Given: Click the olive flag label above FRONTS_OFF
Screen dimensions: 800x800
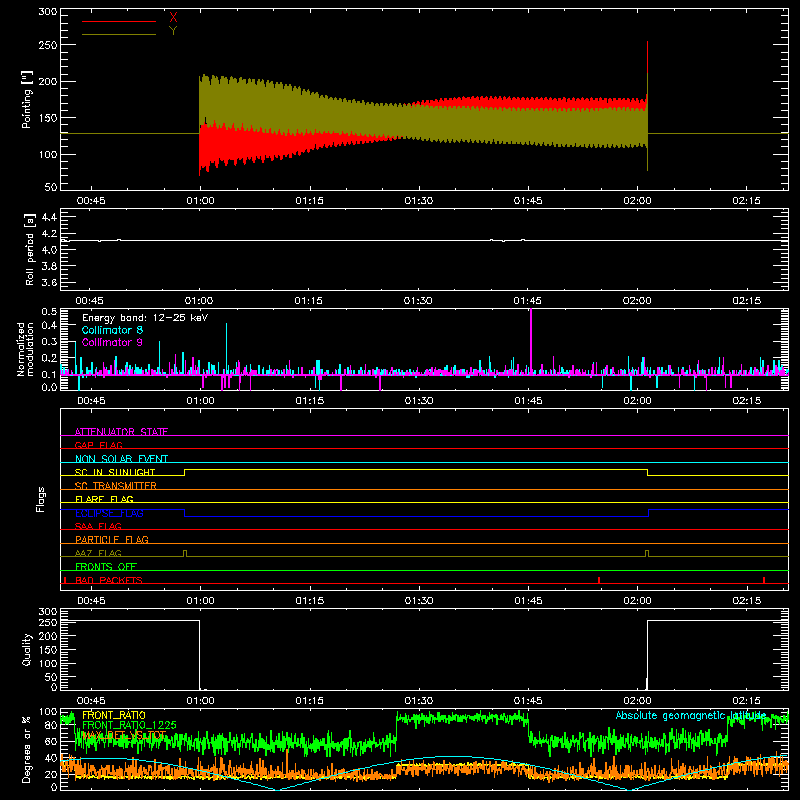Looking at the screenshot, I should click(98, 553).
